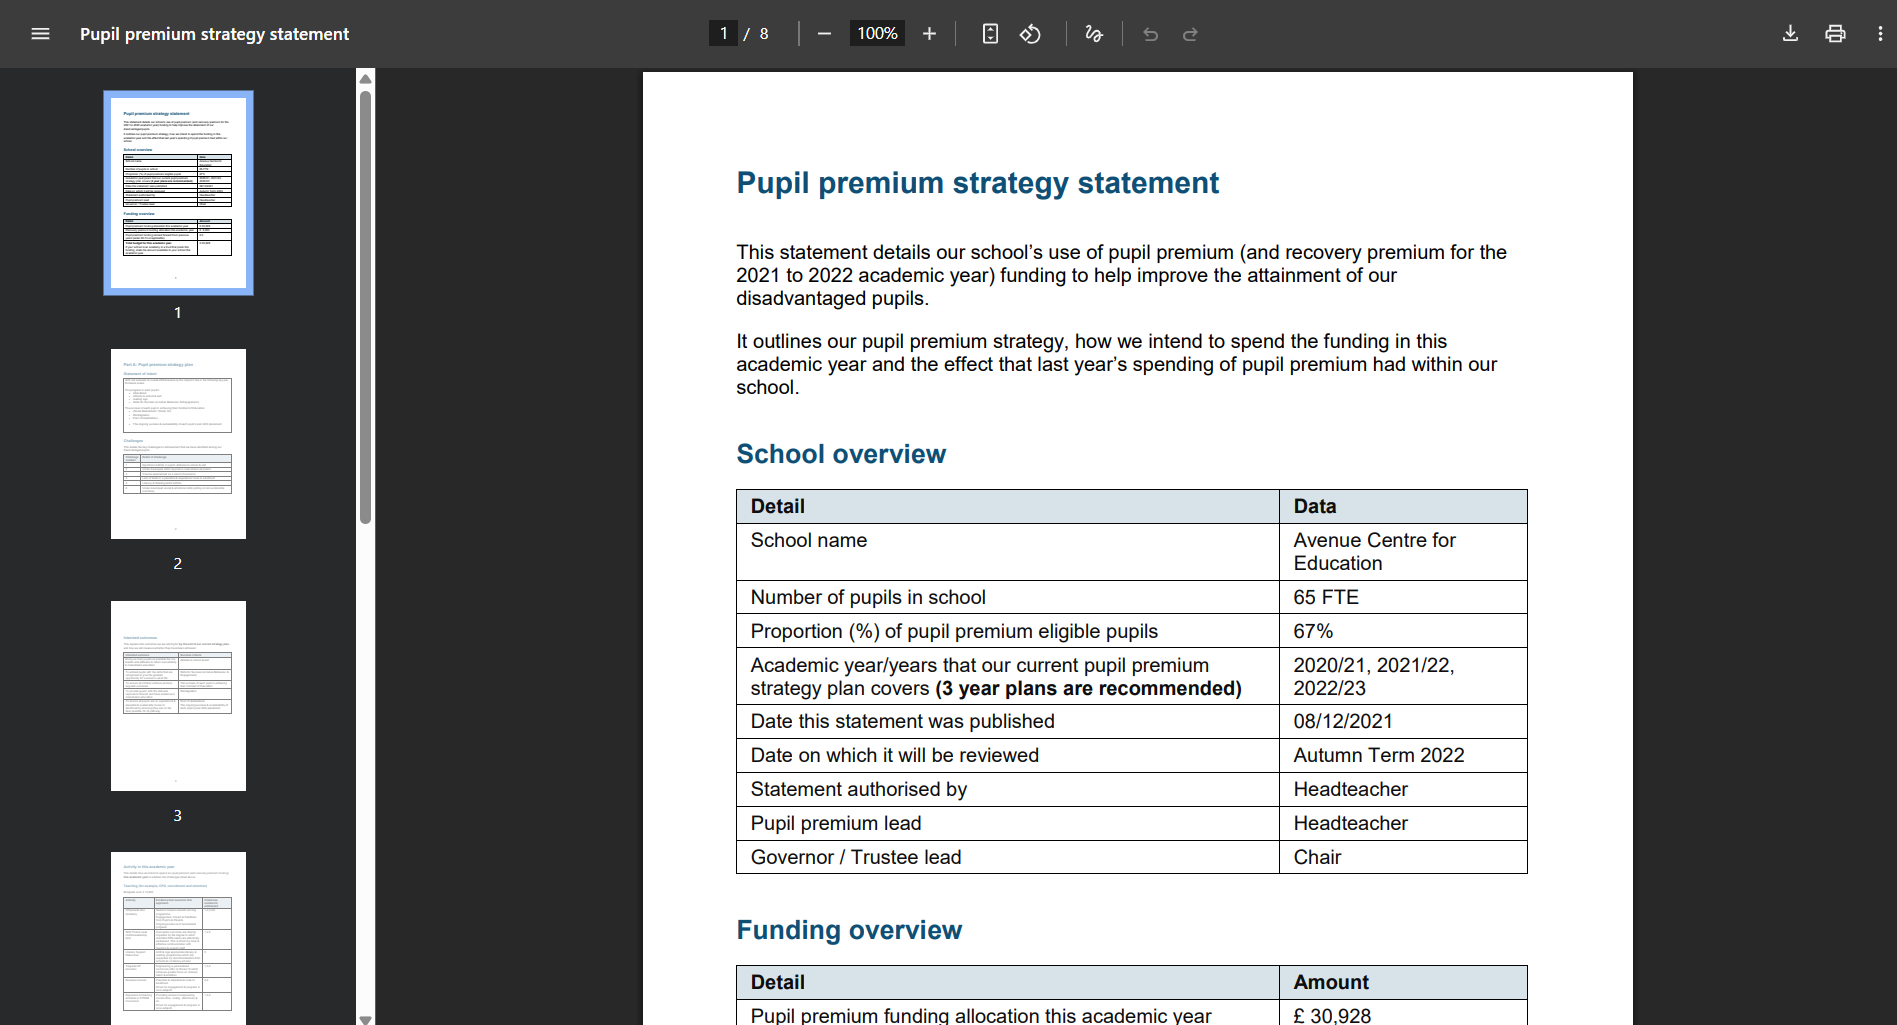Click the fit to page icon
Image resolution: width=1897 pixels, height=1025 pixels.
click(x=990, y=34)
